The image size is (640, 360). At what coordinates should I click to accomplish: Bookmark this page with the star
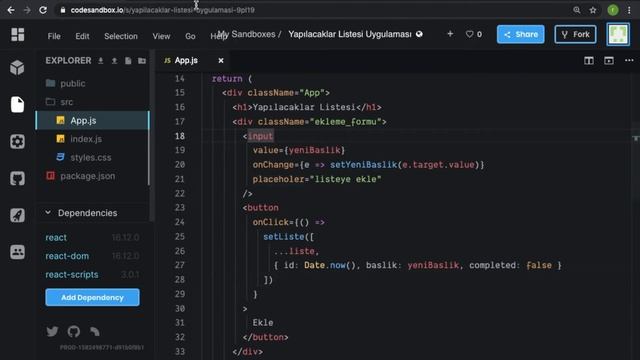coord(593,10)
